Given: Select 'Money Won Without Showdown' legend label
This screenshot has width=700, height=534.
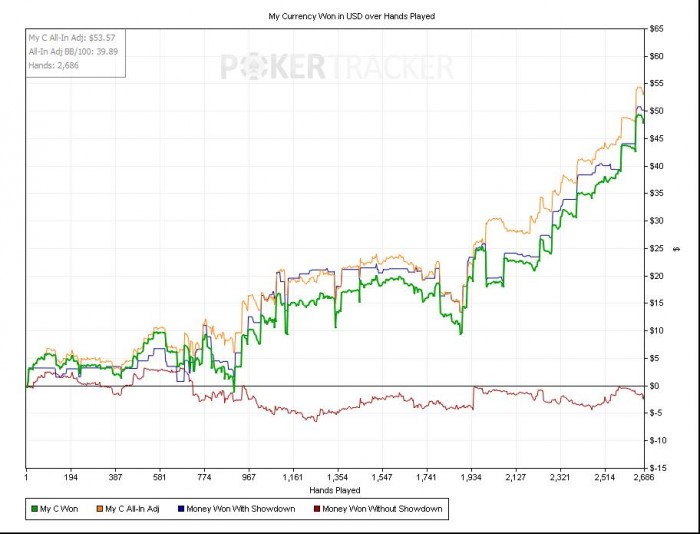Looking at the screenshot, I should pos(382,509).
